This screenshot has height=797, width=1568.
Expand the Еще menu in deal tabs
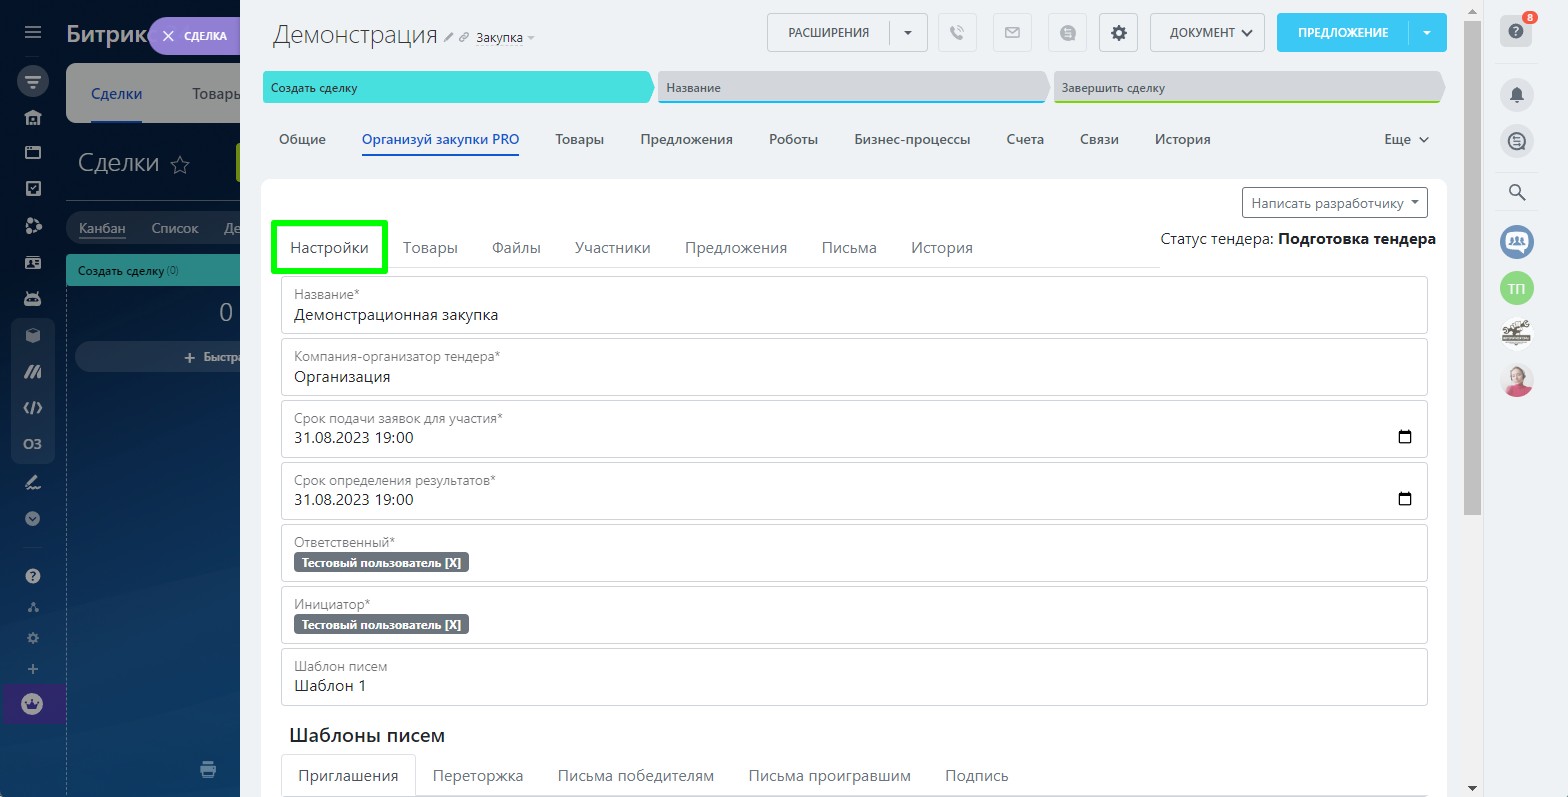click(1406, 140)
